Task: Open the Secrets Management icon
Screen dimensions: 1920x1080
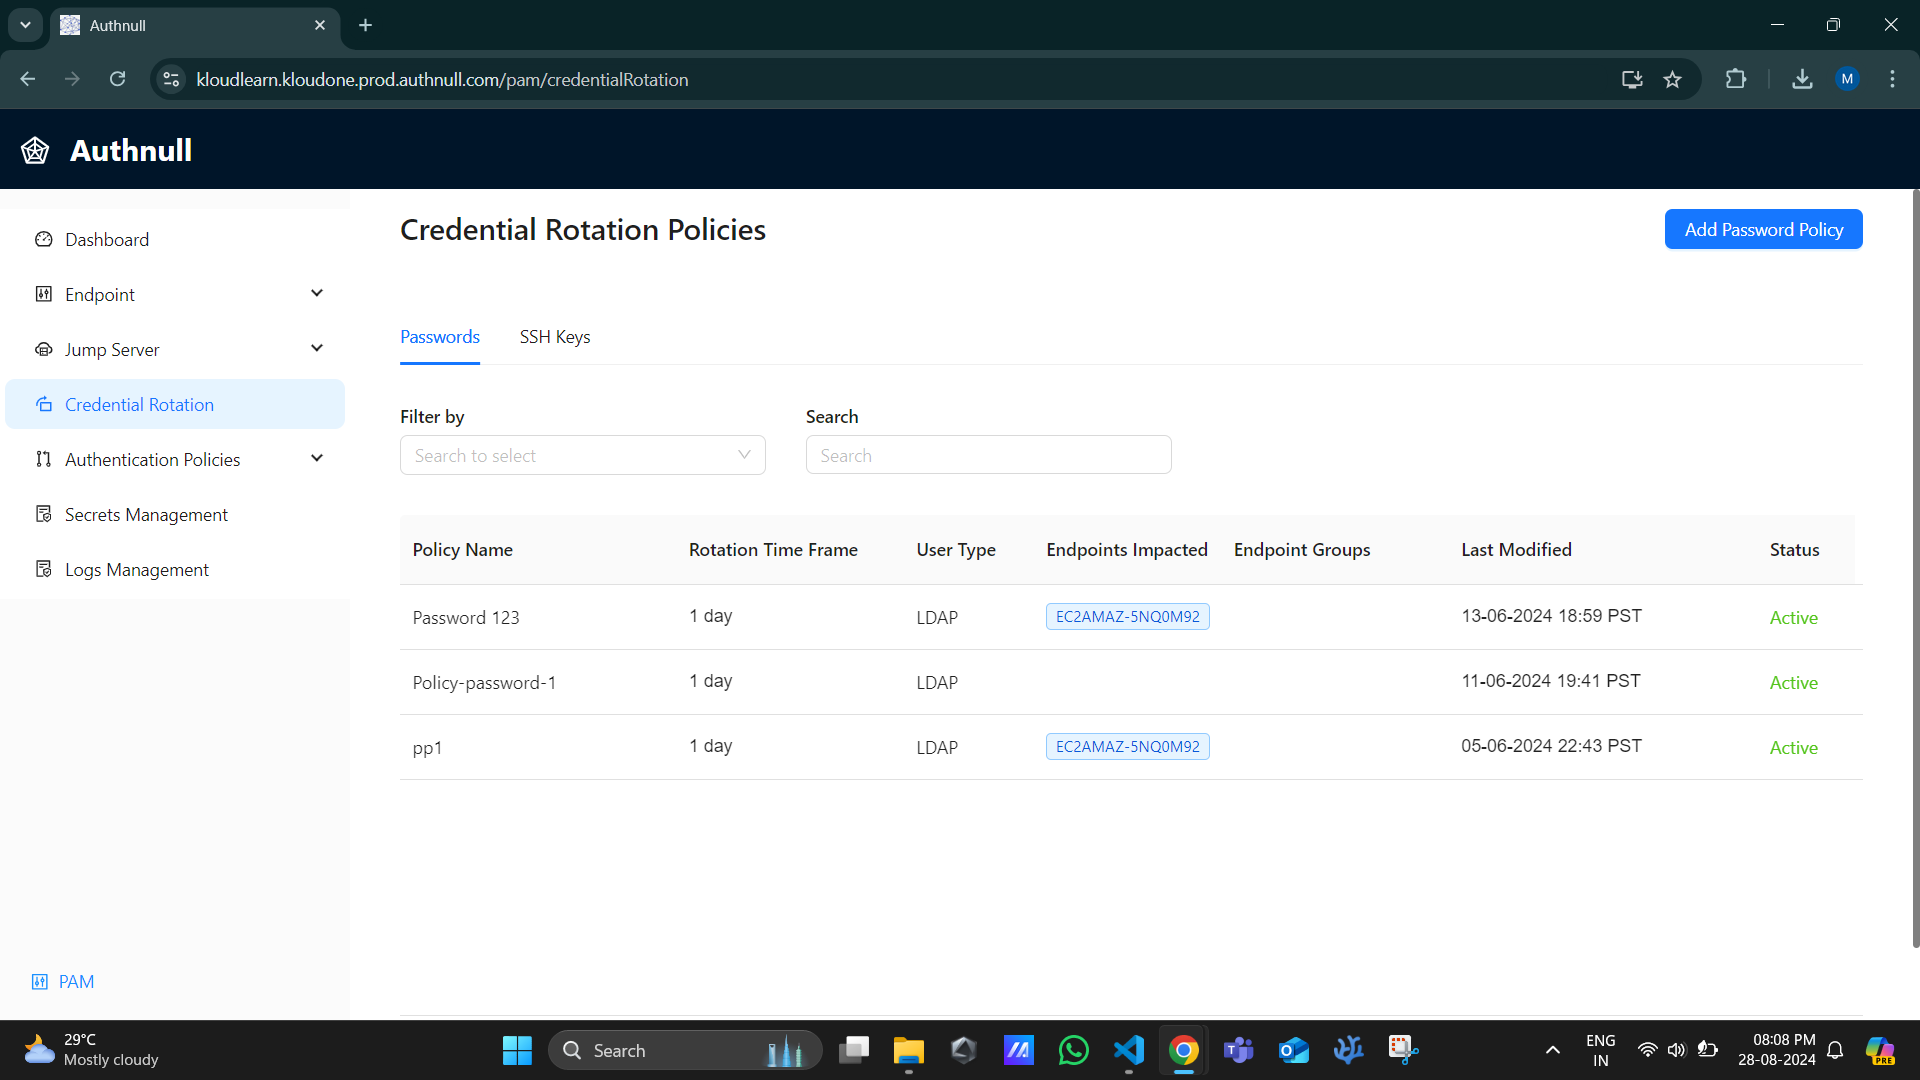Action: [44, 514]
